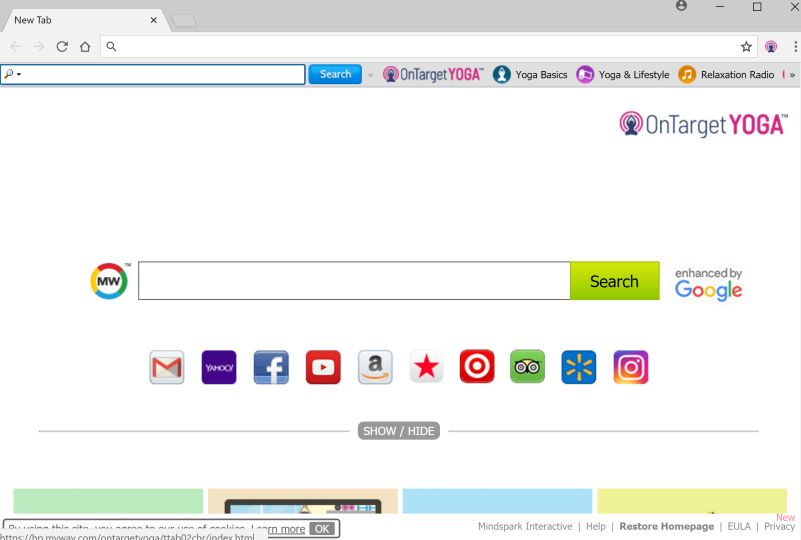Go to the browser home page icon

tap(85, 46)
